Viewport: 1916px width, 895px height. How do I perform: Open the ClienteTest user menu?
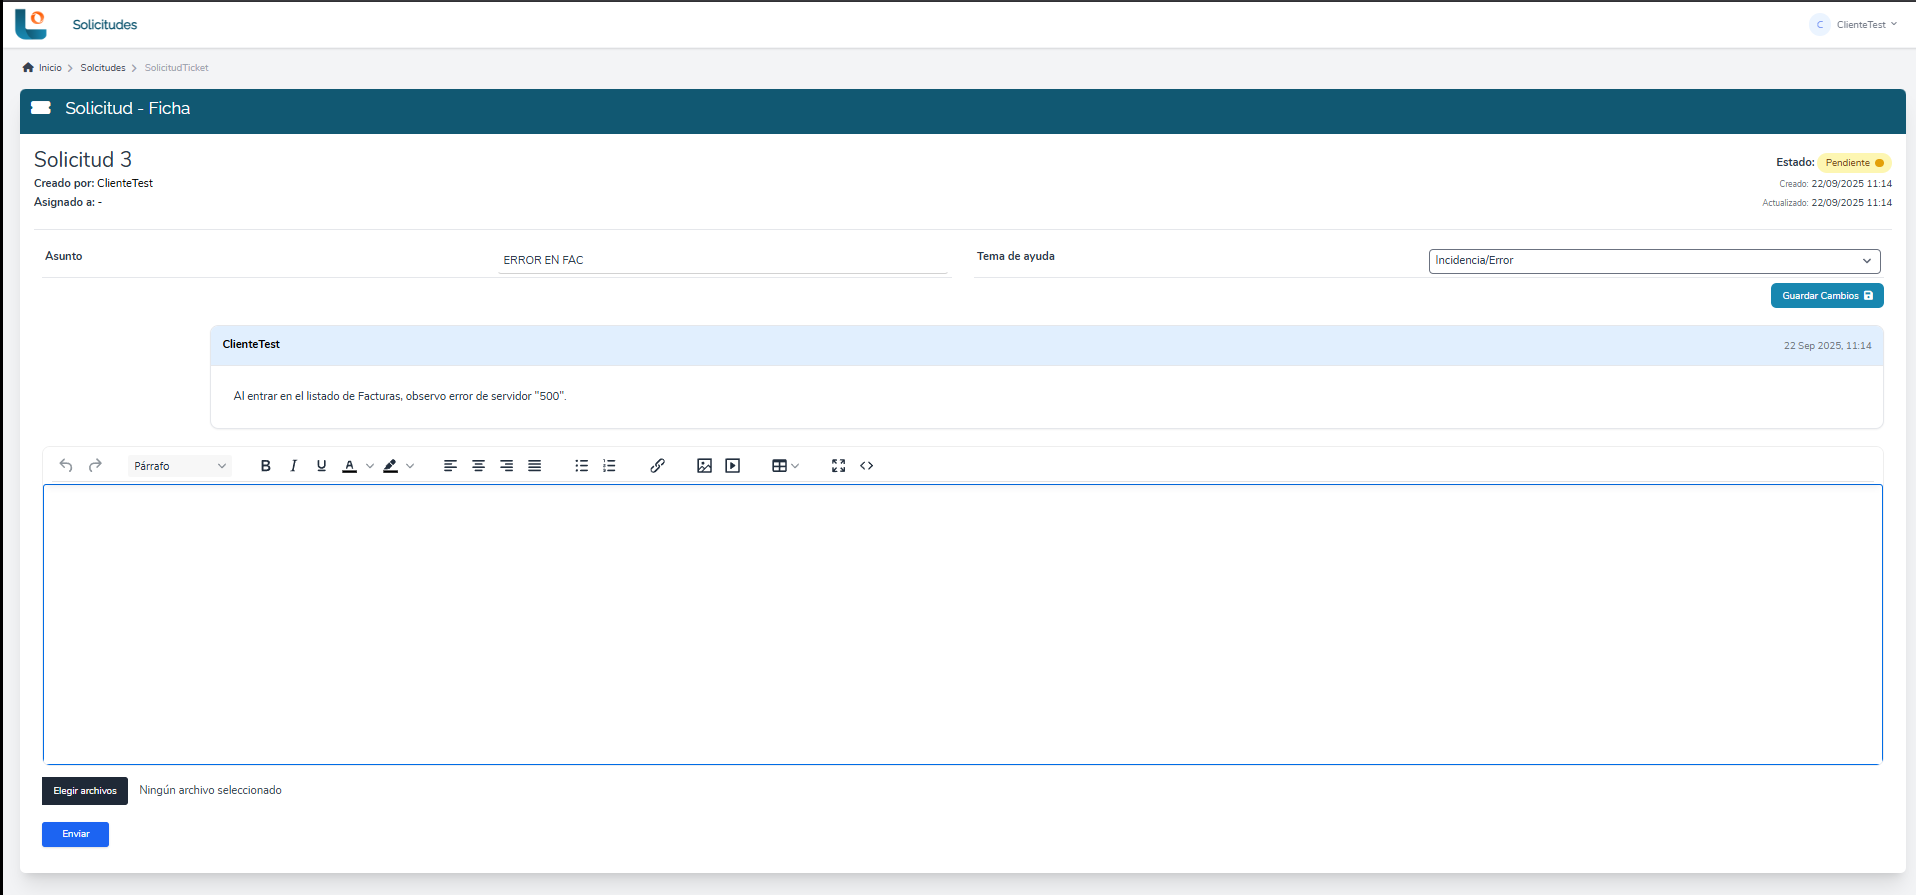(x=1855, y=25)
